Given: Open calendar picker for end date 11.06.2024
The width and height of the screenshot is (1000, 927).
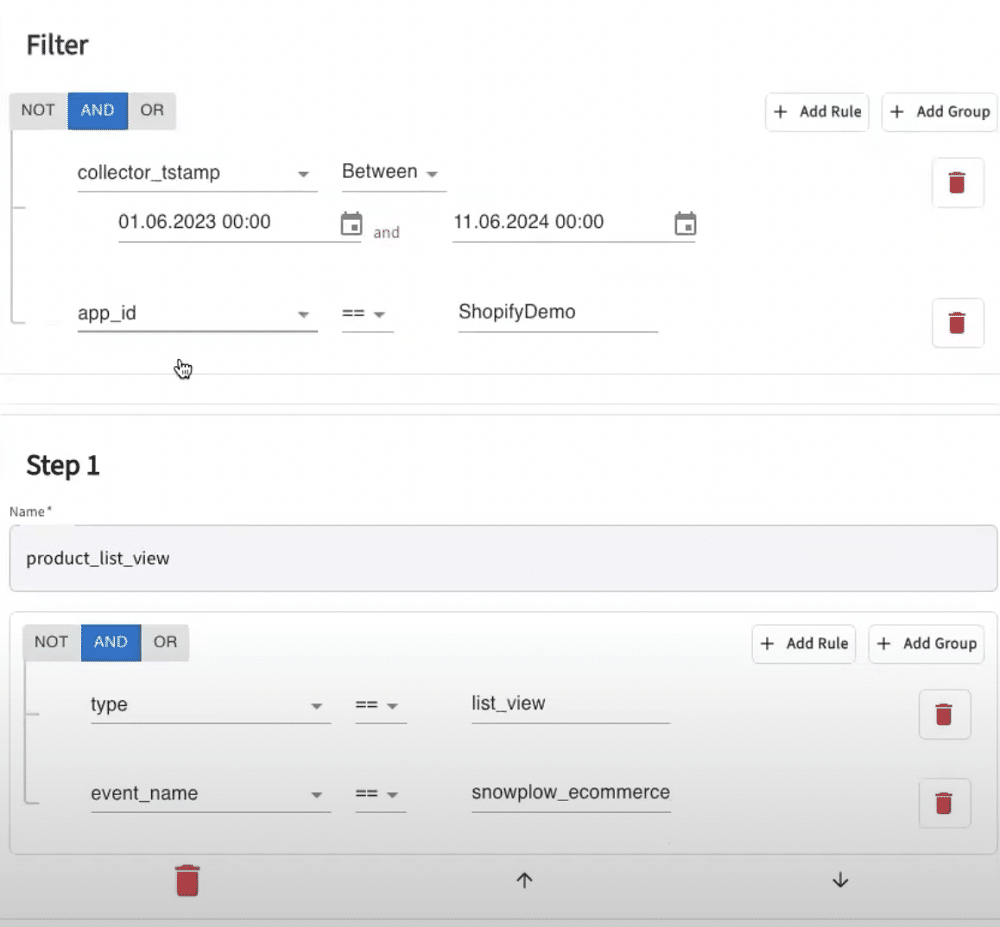Looking at the screenshot, I should (686, 223).
